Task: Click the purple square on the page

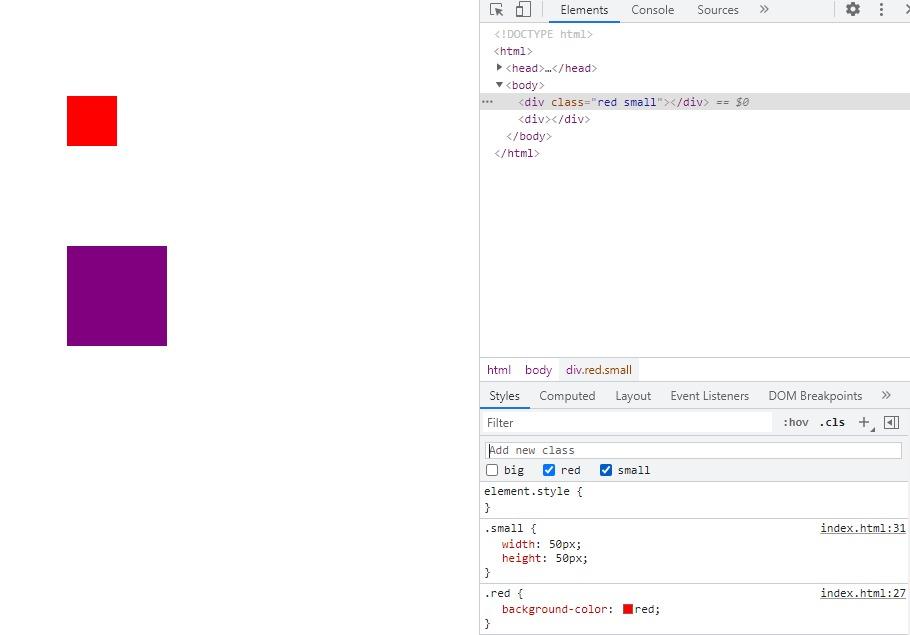Action: pos(117,296)
